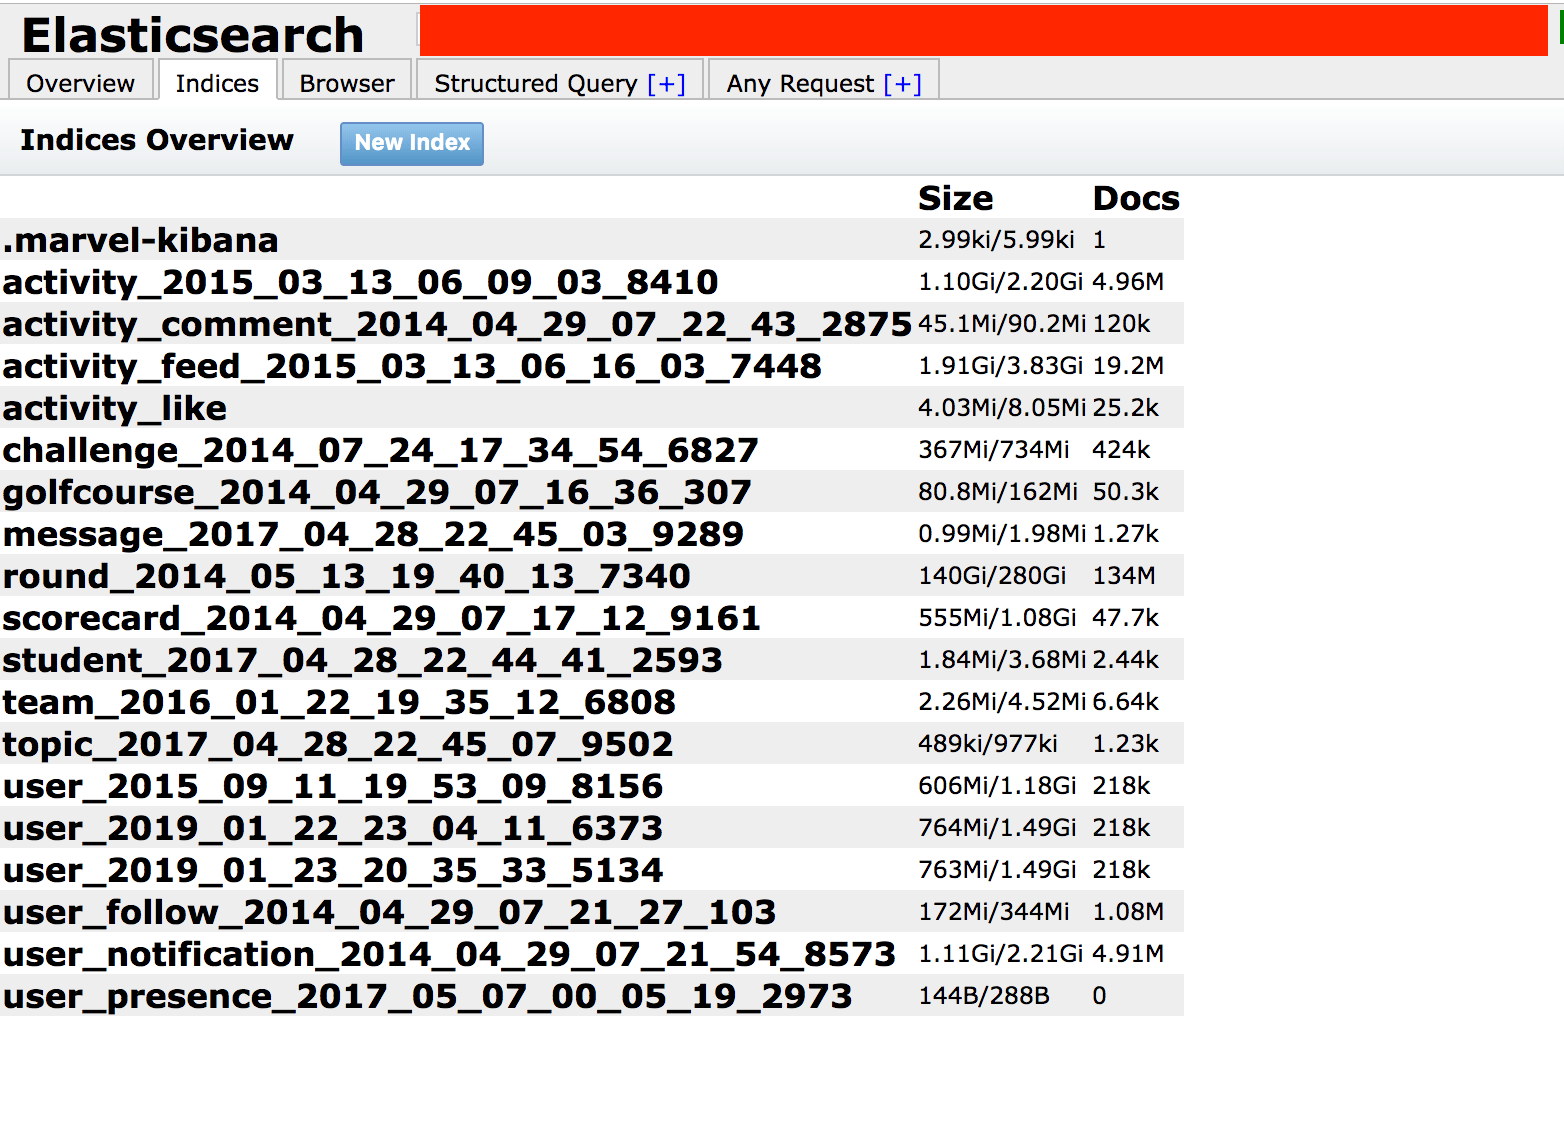This screenshot has width=1564, height=1136.
Task: Open the user_presence_2017_05_07_00_05_19_2973 index
Action: point(427,996)
